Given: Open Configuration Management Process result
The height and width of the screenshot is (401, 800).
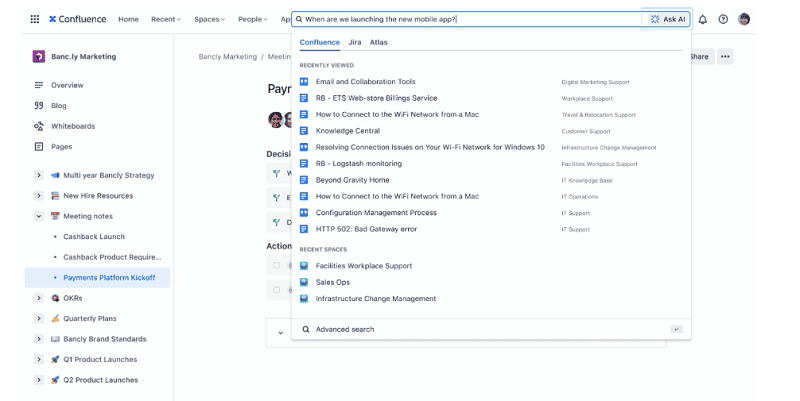Looking at the screenshot, I should pos(376,213).
